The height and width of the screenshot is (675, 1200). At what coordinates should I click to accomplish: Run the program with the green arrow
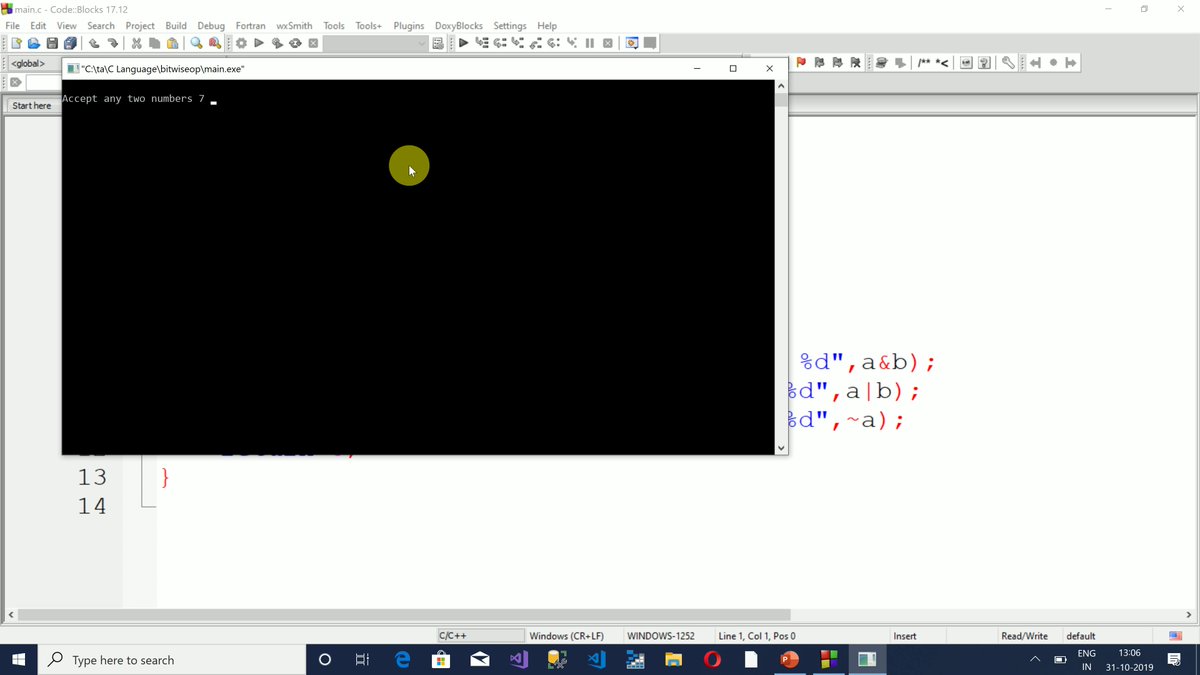pyautogui.click(x=259, y=43)
